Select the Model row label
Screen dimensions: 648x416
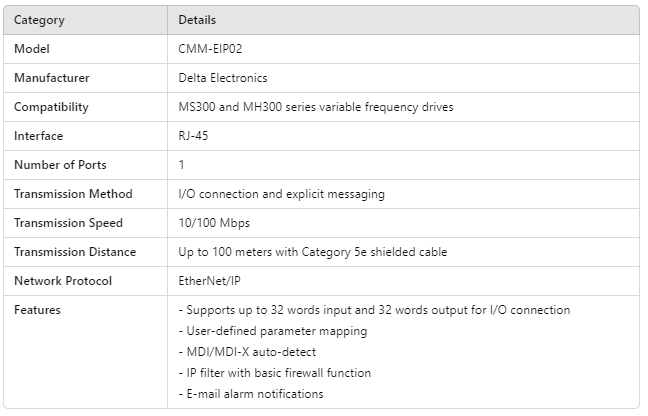[x=31, y=49]
